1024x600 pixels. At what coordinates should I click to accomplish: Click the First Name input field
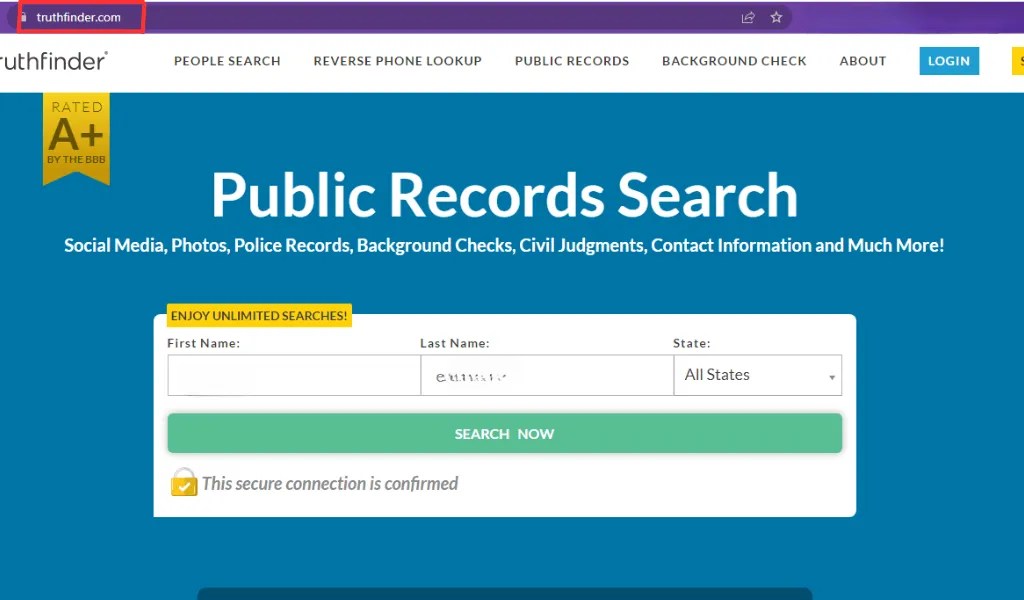(x=294, y=375)
